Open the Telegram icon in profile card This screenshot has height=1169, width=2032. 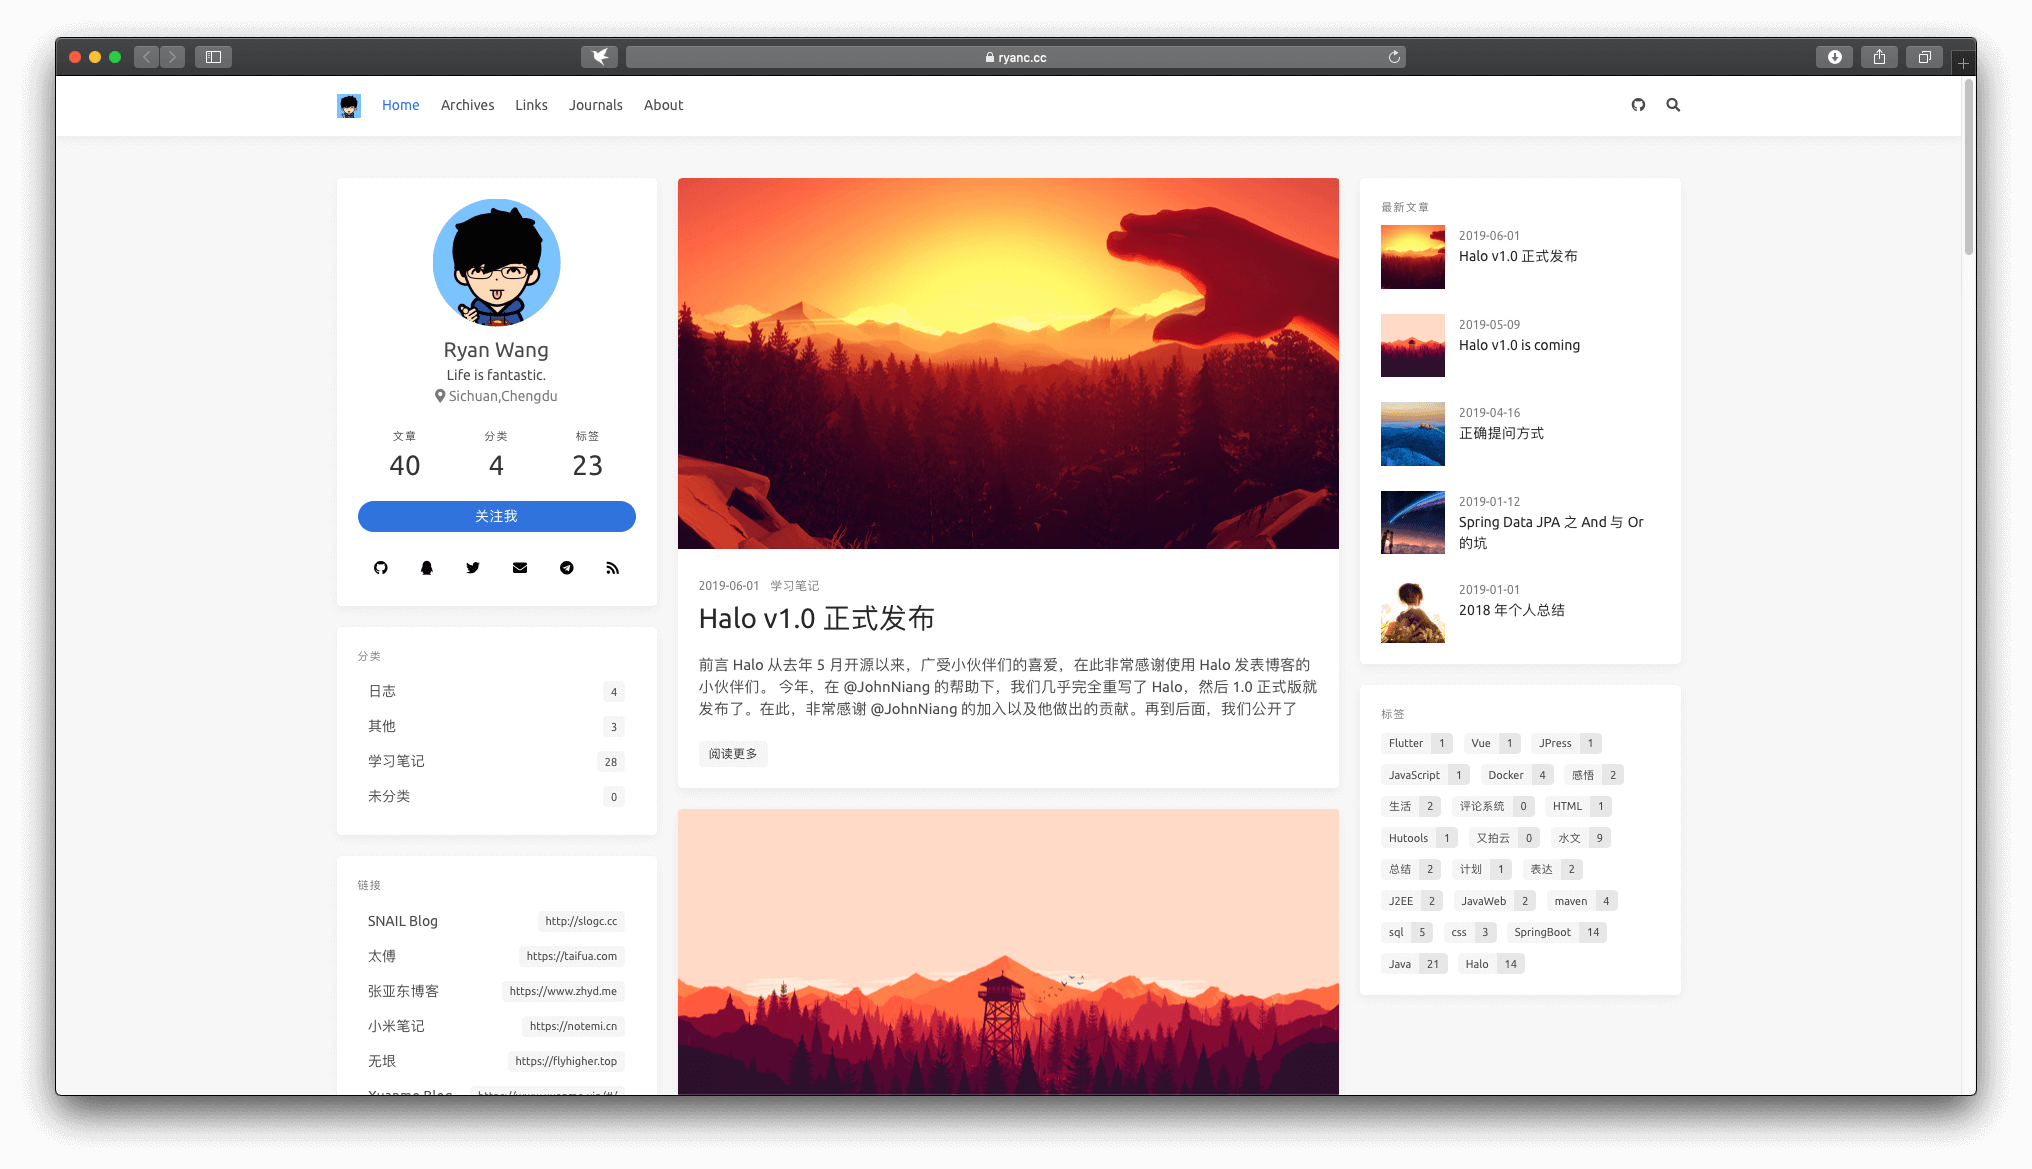[567, 568]
